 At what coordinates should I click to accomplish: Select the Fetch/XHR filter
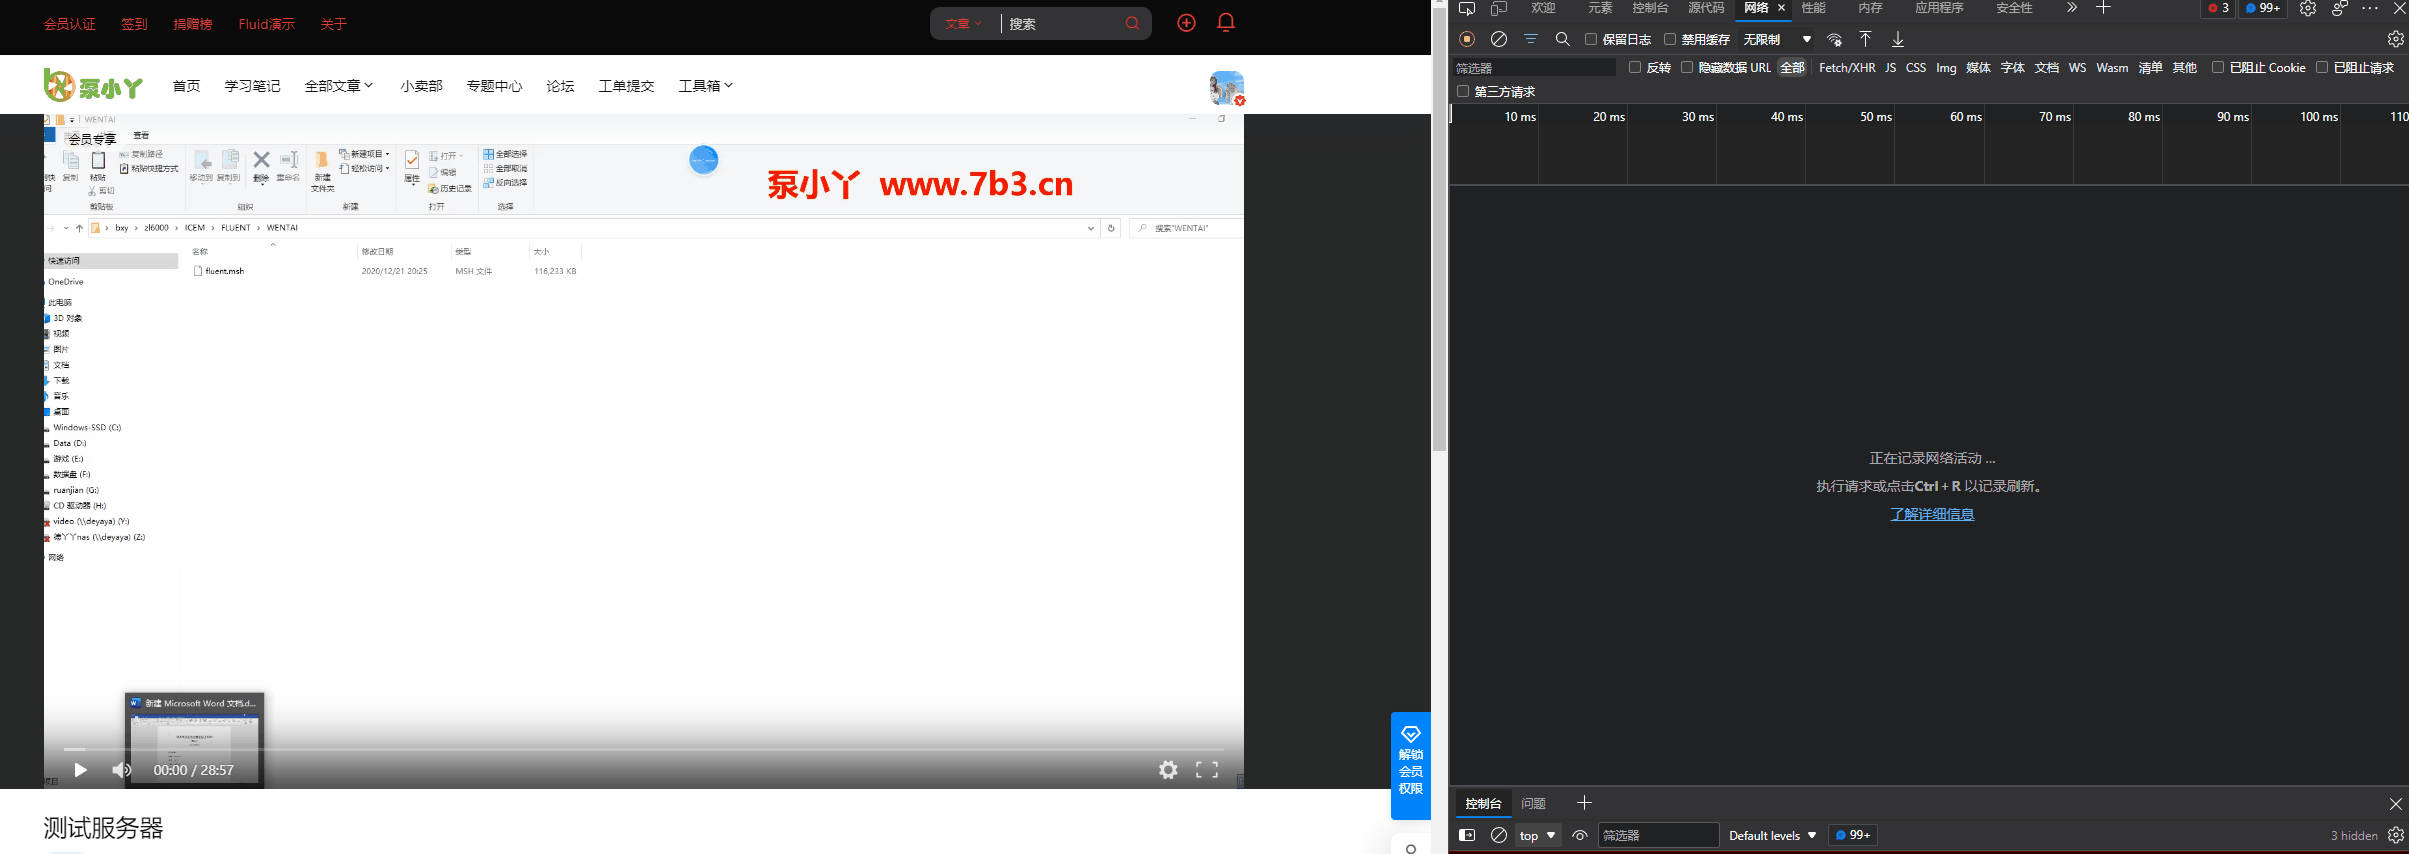pos(1847,67)
